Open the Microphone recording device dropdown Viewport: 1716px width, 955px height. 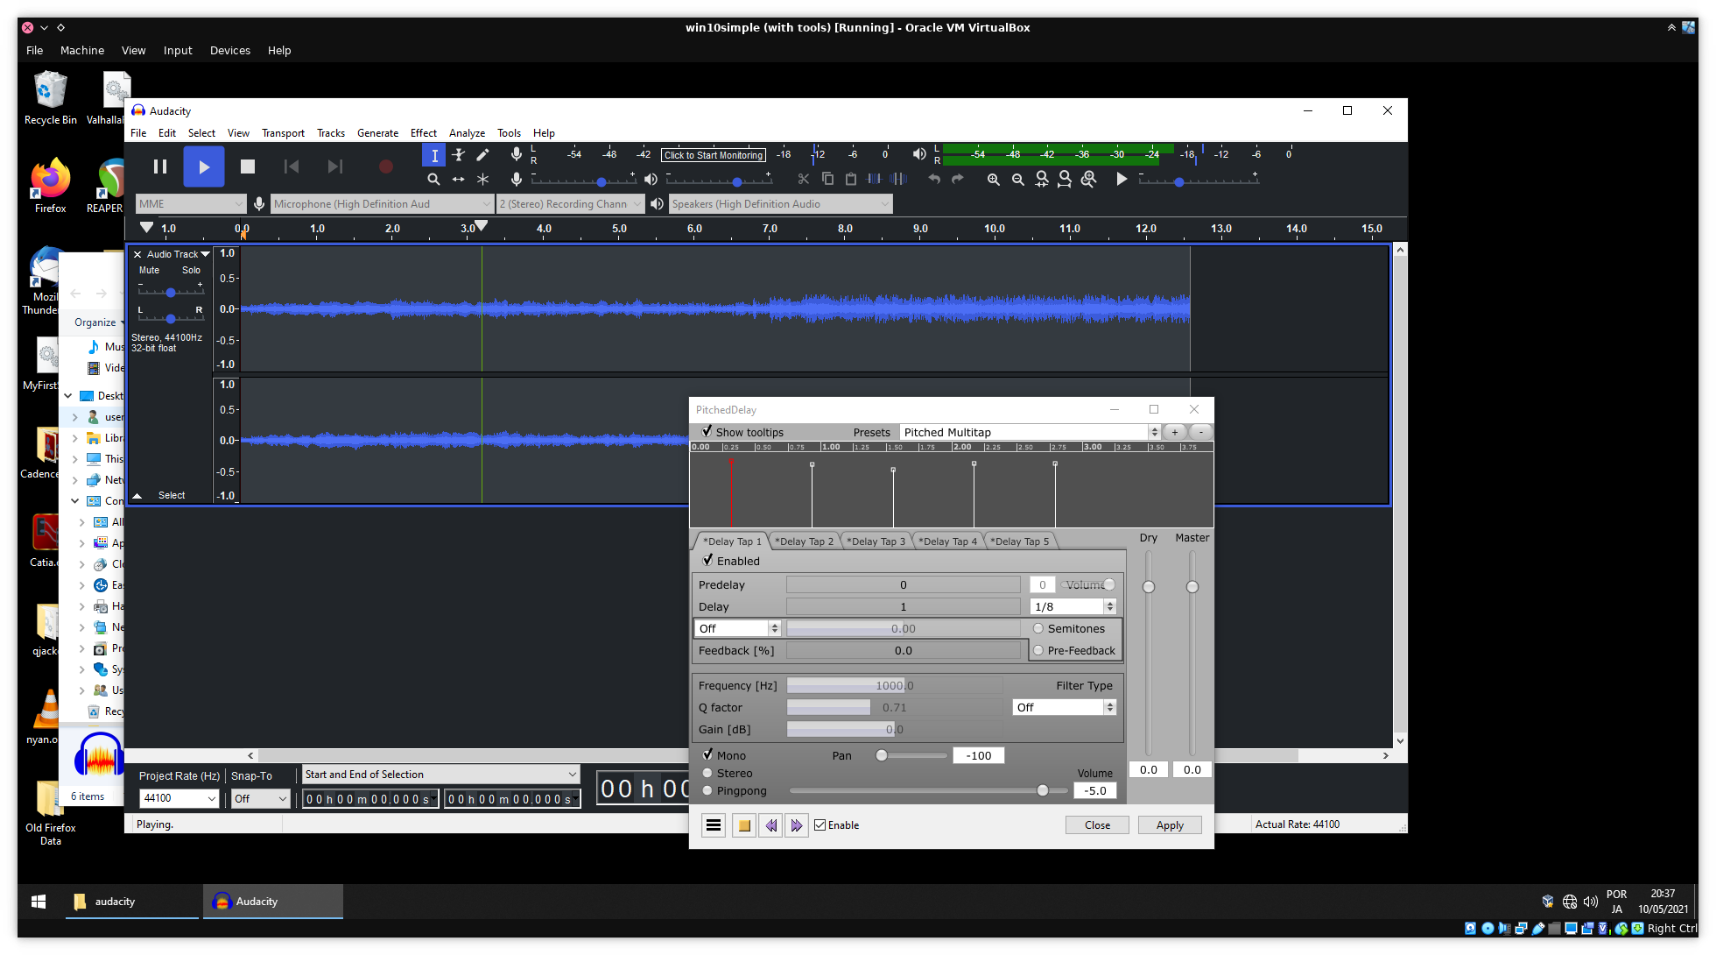pyautogui.click(x=382, y=204)
